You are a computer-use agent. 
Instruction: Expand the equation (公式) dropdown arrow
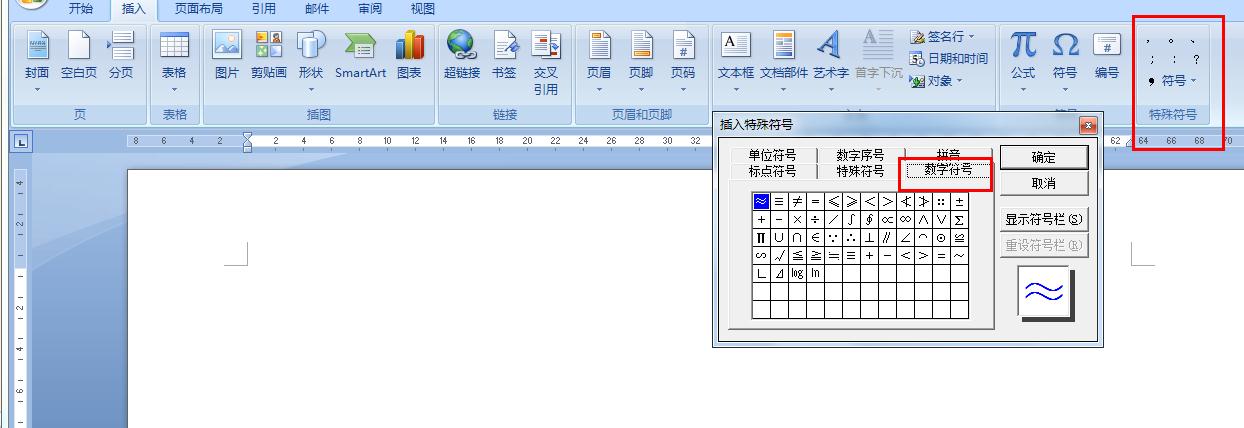[1023, 90]
